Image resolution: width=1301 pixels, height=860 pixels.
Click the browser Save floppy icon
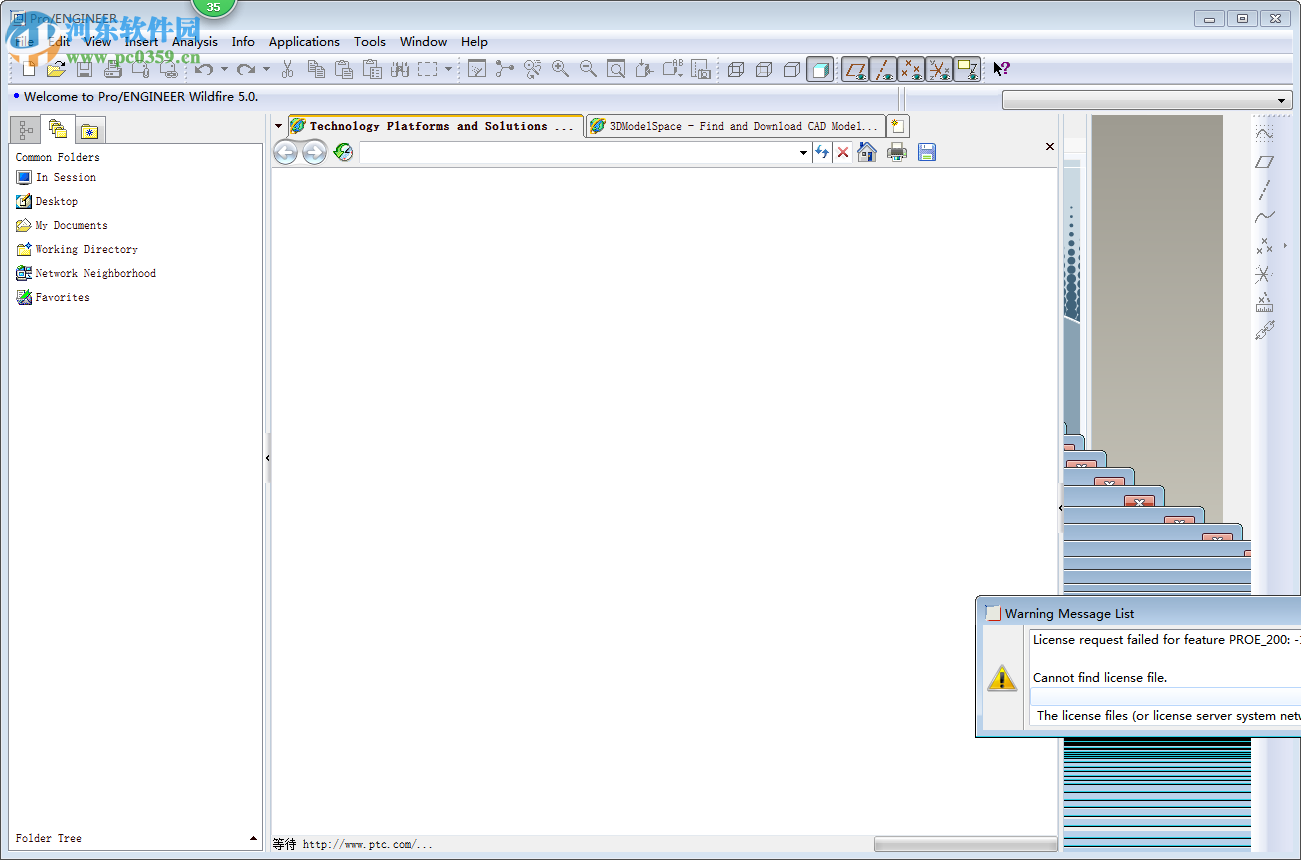[927, 152]
